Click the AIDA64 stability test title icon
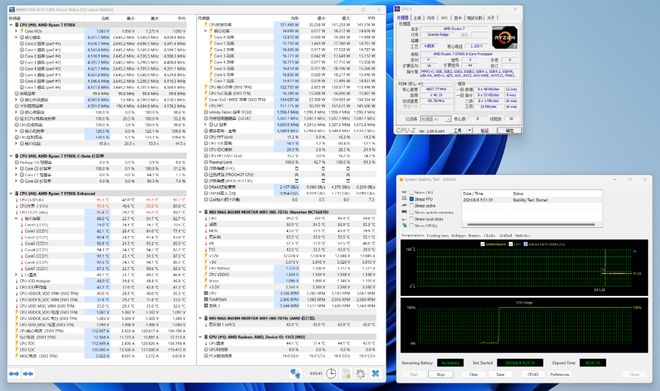The width and height of the screenshot is (660, 391). coord(402,180)
